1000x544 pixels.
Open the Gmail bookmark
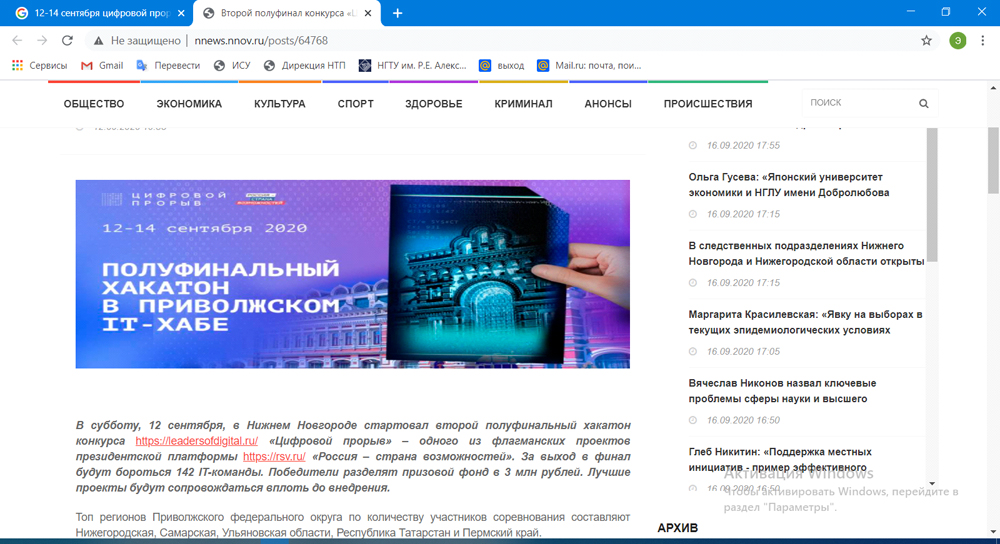(x=102, y=65)
